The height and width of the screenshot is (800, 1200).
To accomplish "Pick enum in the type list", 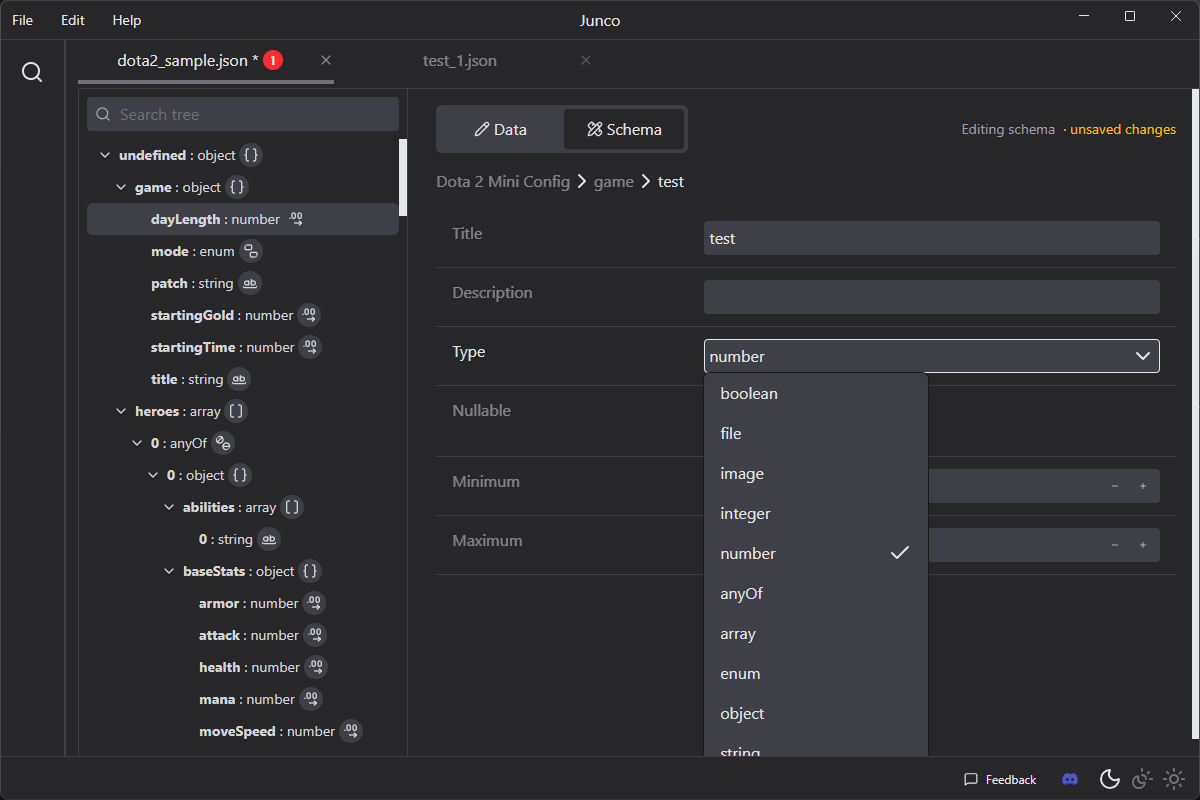I will coord(816,674).
